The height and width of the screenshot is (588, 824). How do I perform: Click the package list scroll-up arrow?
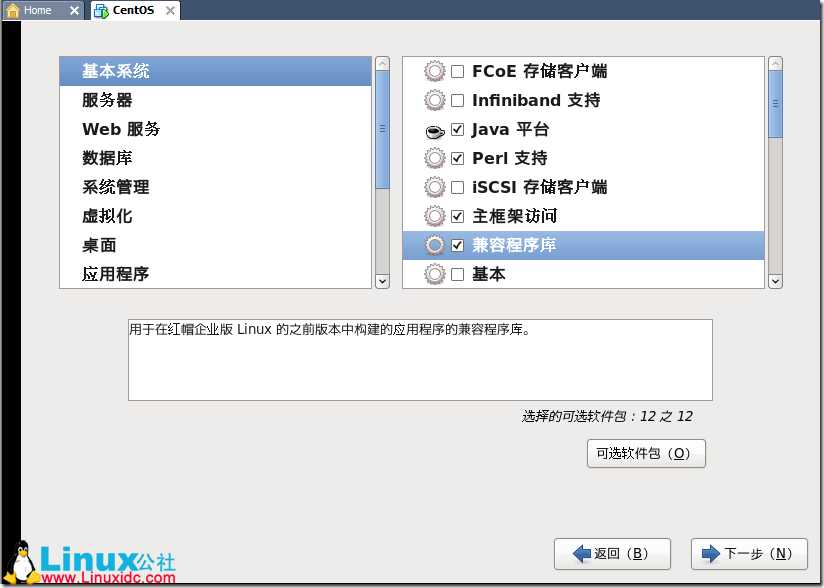(x=775, y=64)
